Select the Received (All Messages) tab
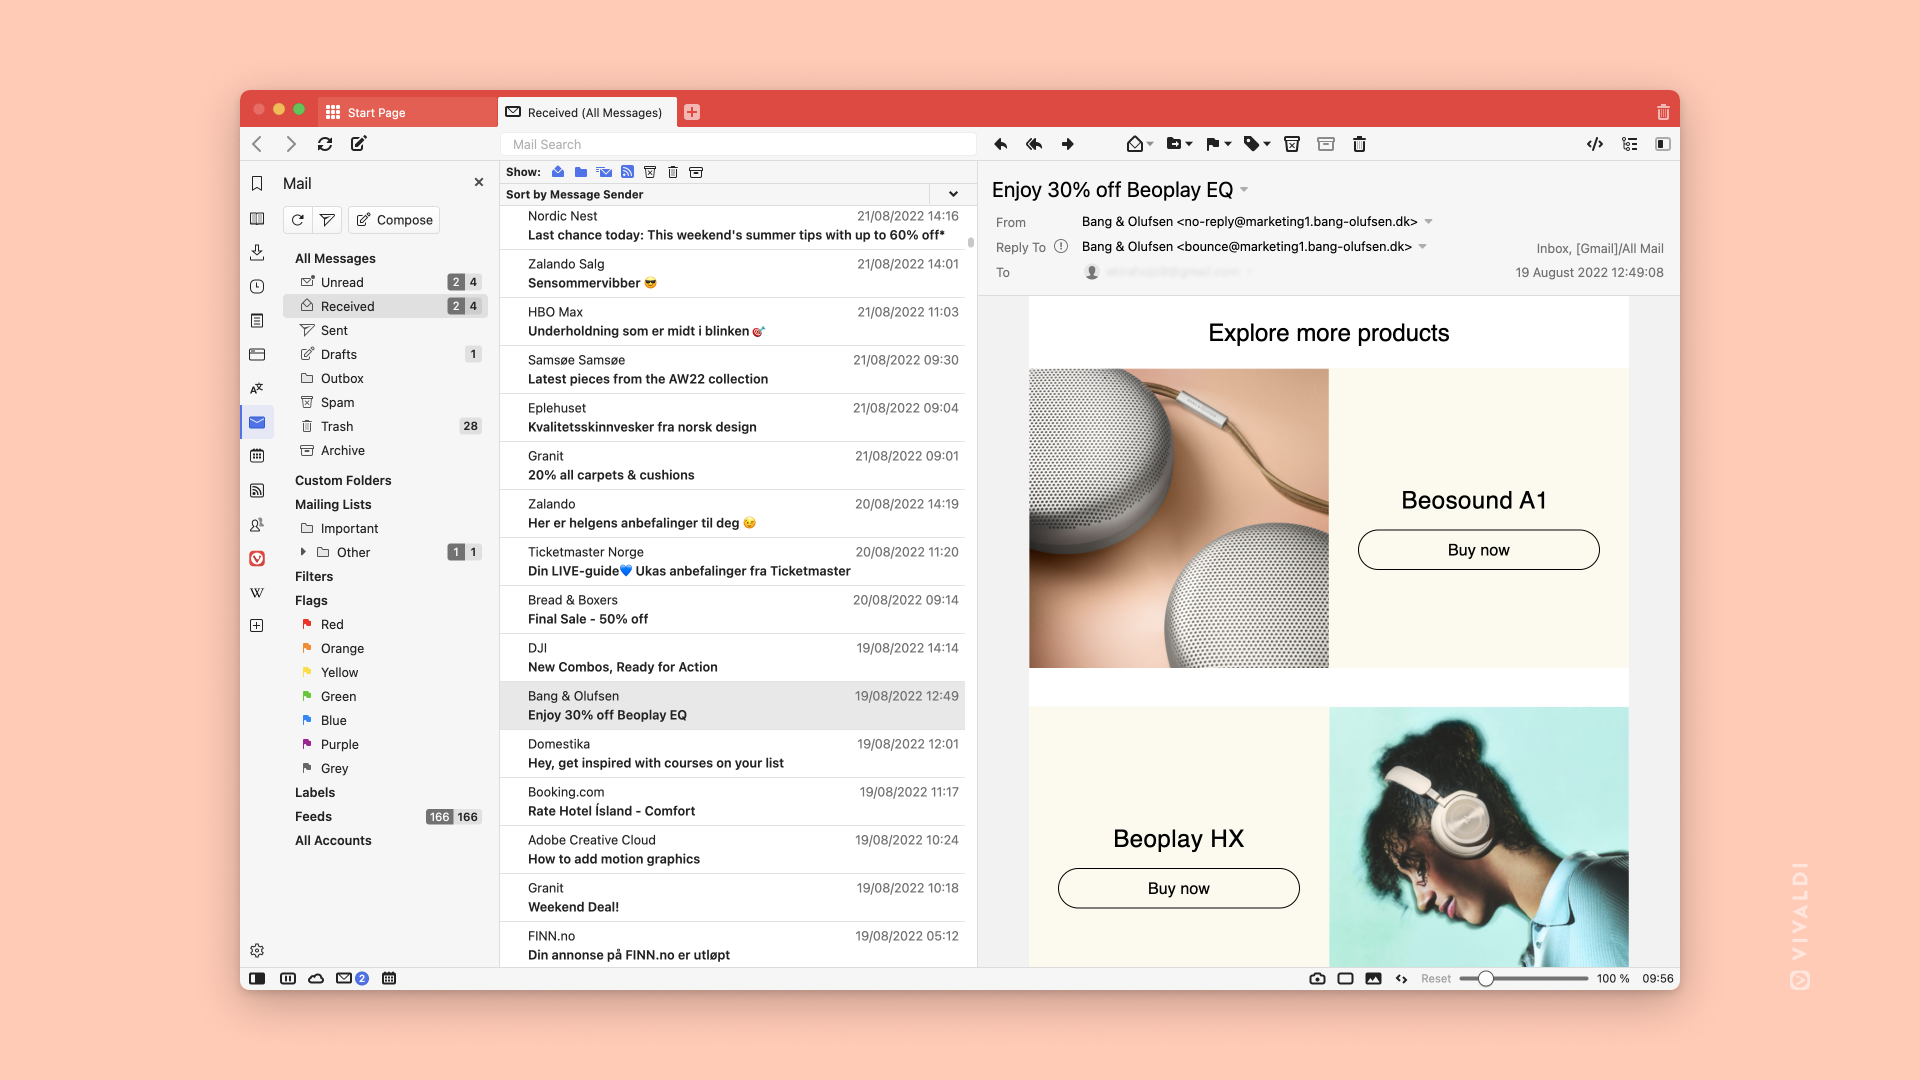The image size is (1920, 1080). pyautogui.click(x=587, y=112)
